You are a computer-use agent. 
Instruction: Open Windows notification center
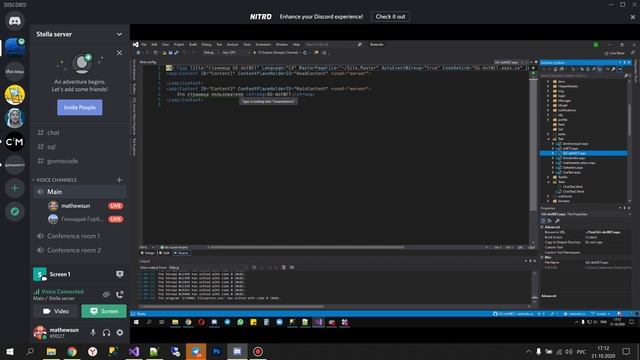(x=627, y=351)
